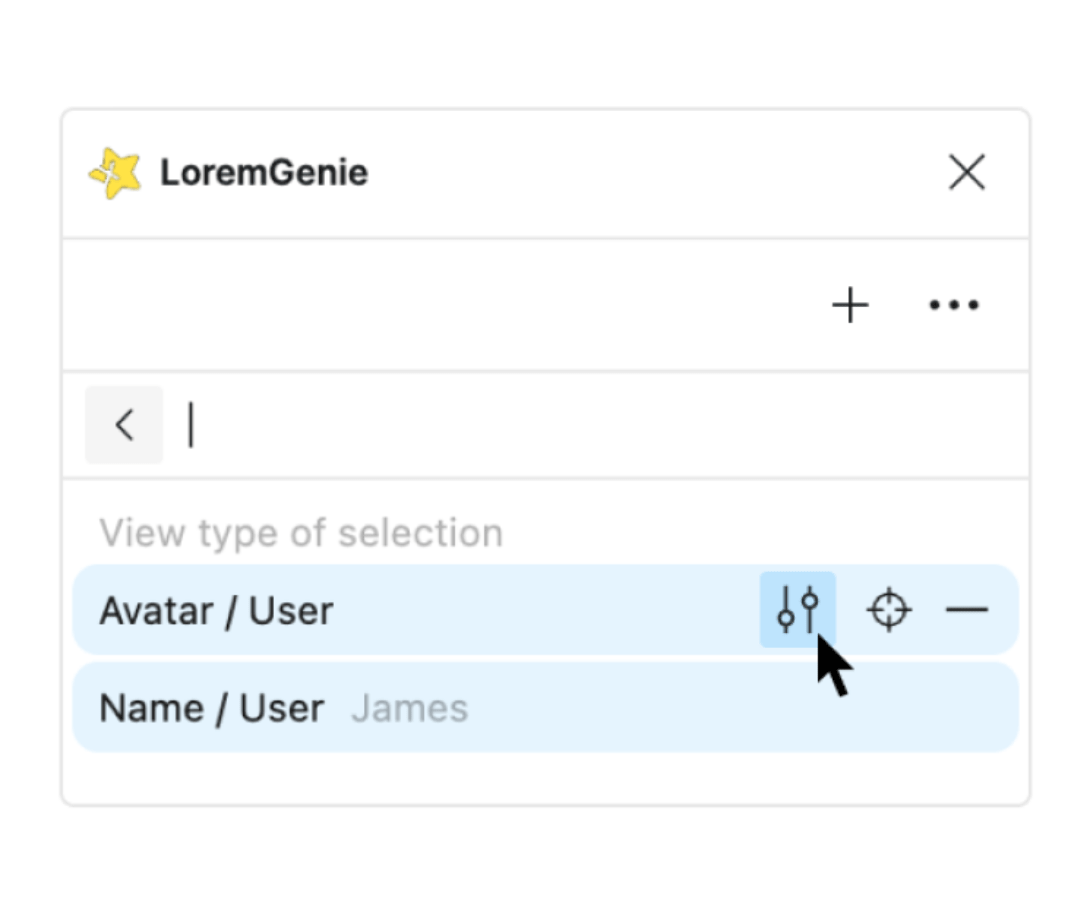Click empty space right of James value
1090x918 pixels.
click(740, 708)
